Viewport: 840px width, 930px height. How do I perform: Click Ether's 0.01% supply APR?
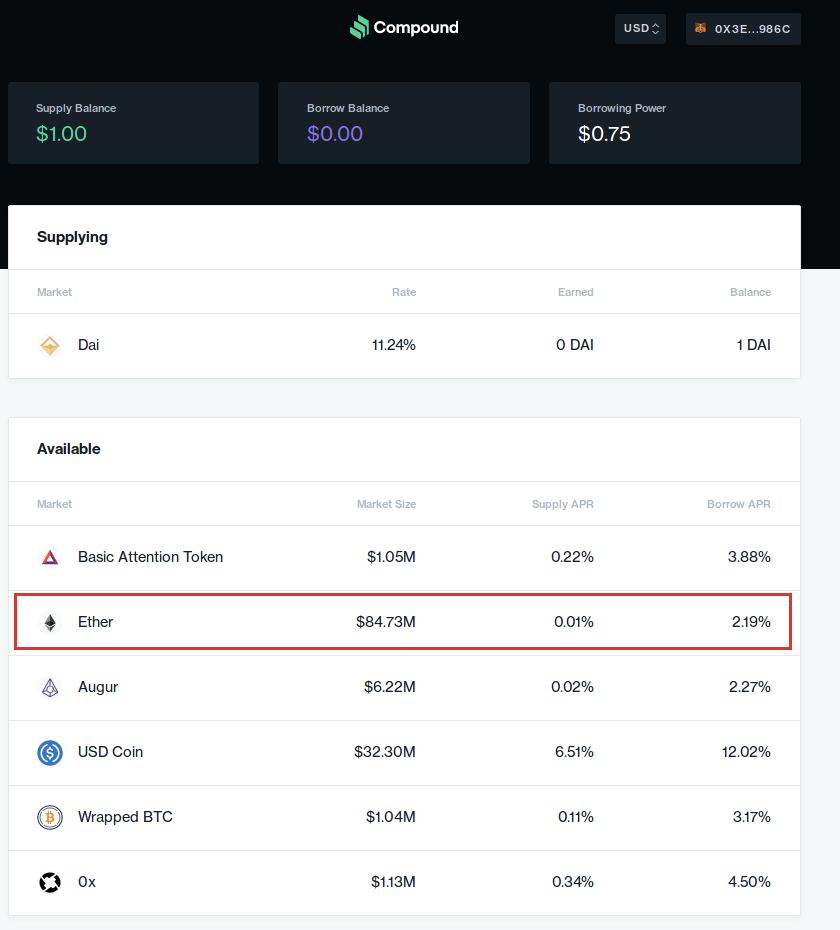click(x=574, y=622)
